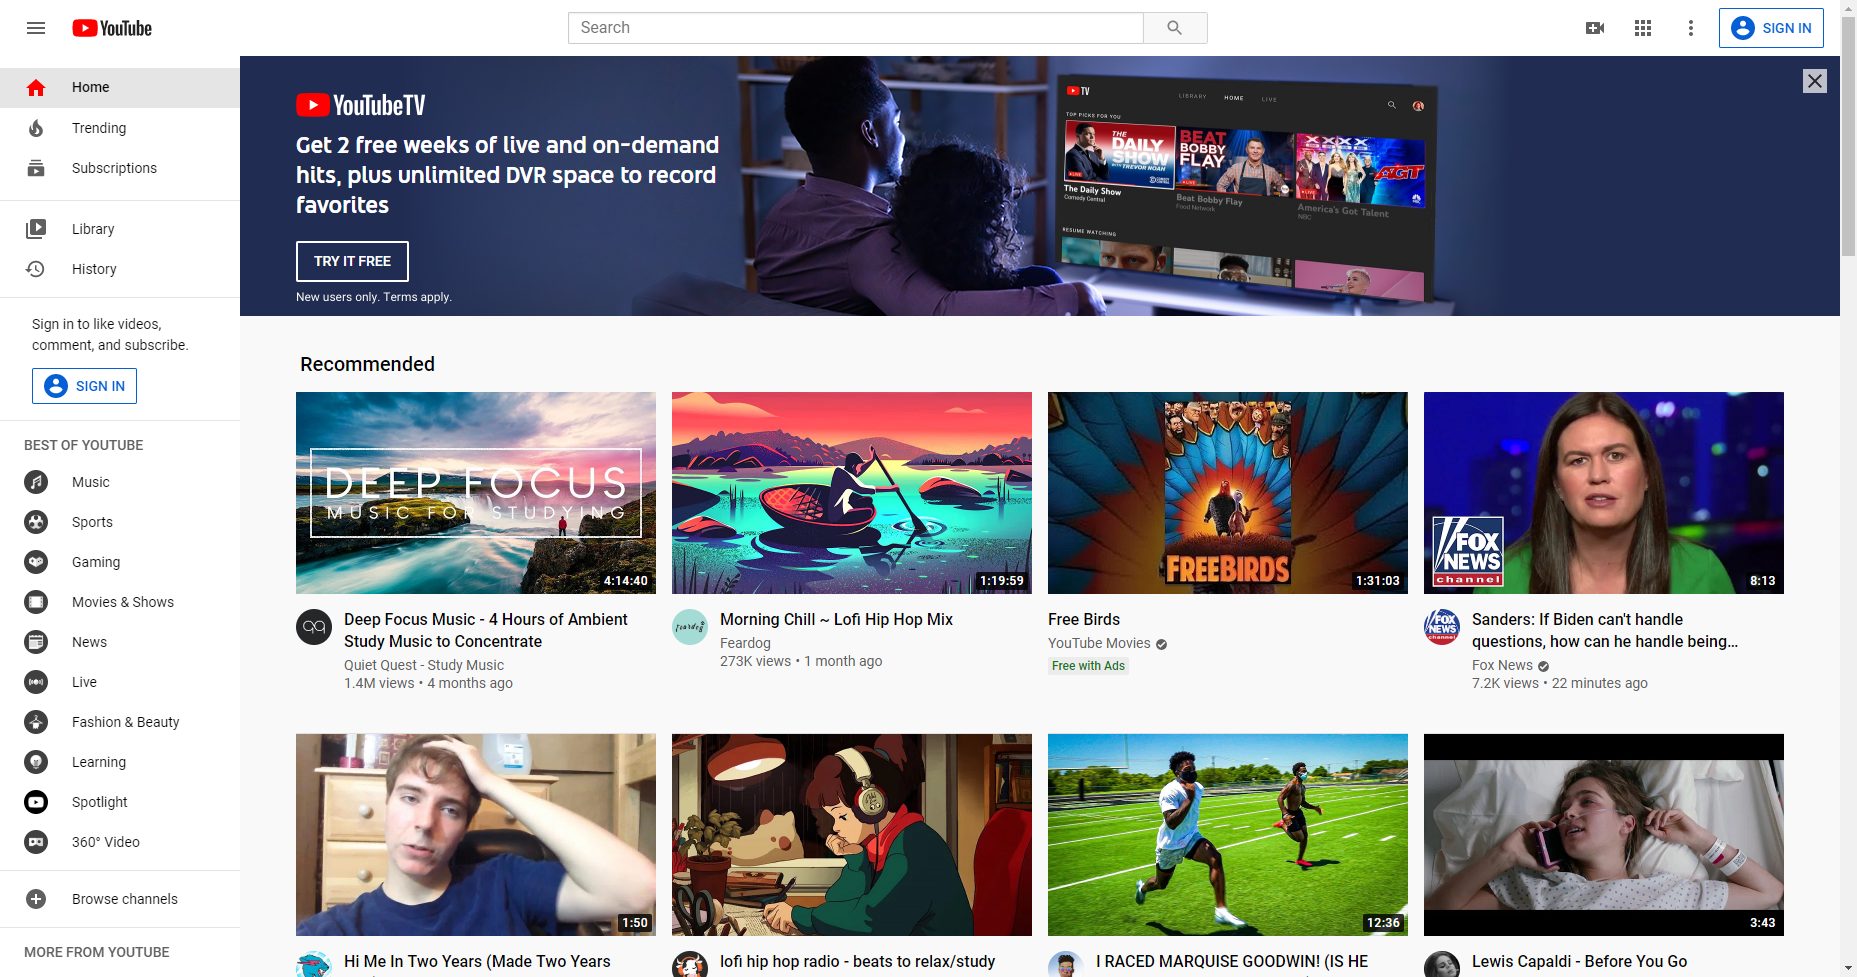1857x977 pixels.
Task: Click the Music channel icon
Action: click(x=36, y=482)
